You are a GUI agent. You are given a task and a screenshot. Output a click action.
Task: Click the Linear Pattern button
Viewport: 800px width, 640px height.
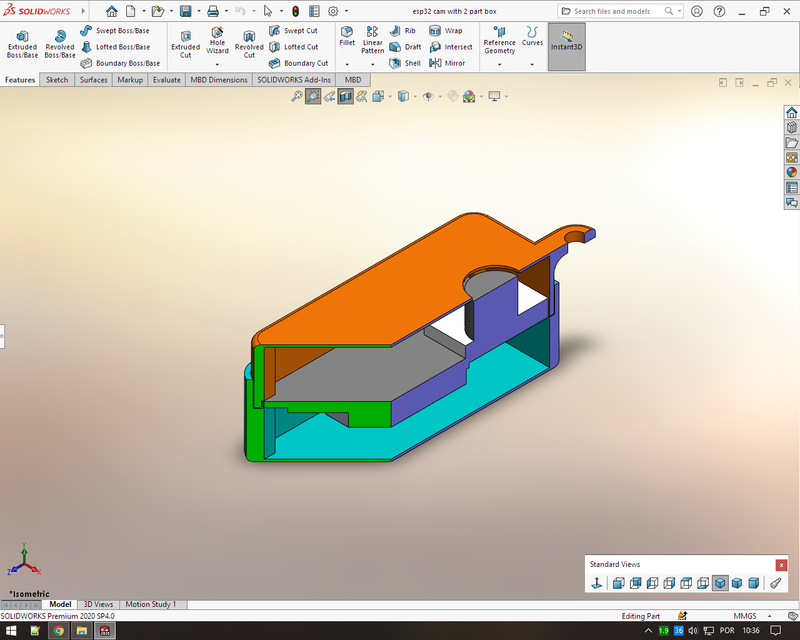372,40
